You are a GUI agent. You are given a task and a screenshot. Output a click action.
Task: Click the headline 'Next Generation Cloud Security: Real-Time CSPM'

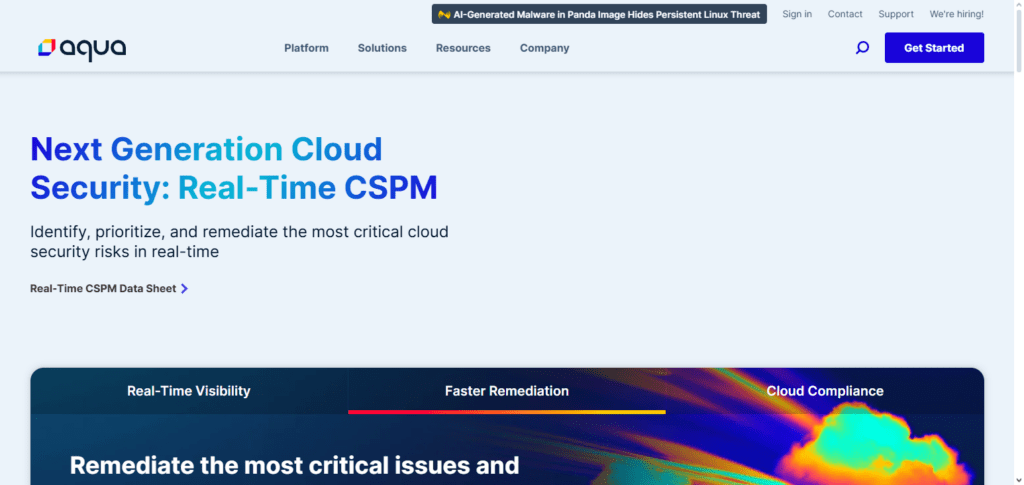tap(234, 168)
